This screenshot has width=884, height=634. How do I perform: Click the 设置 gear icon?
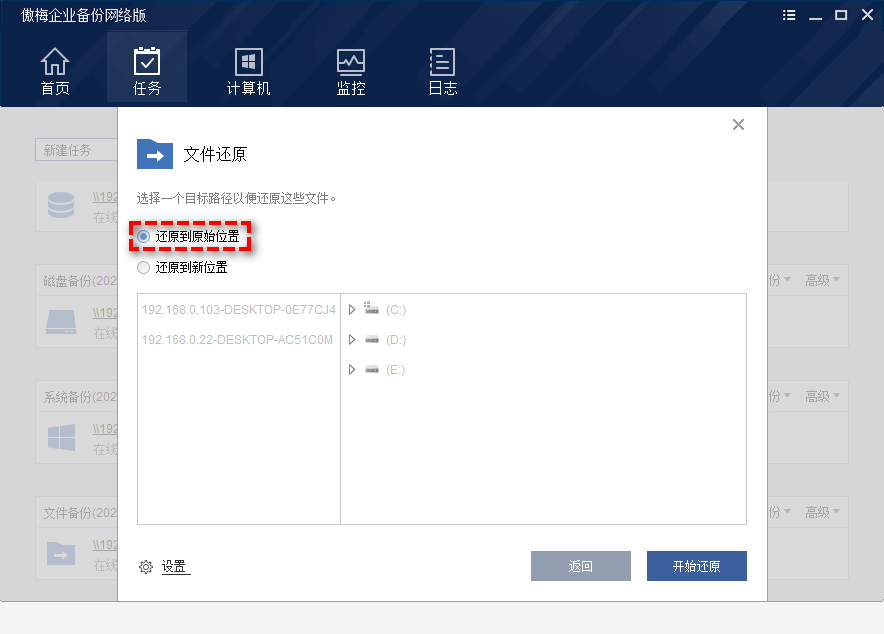(146, 567)
